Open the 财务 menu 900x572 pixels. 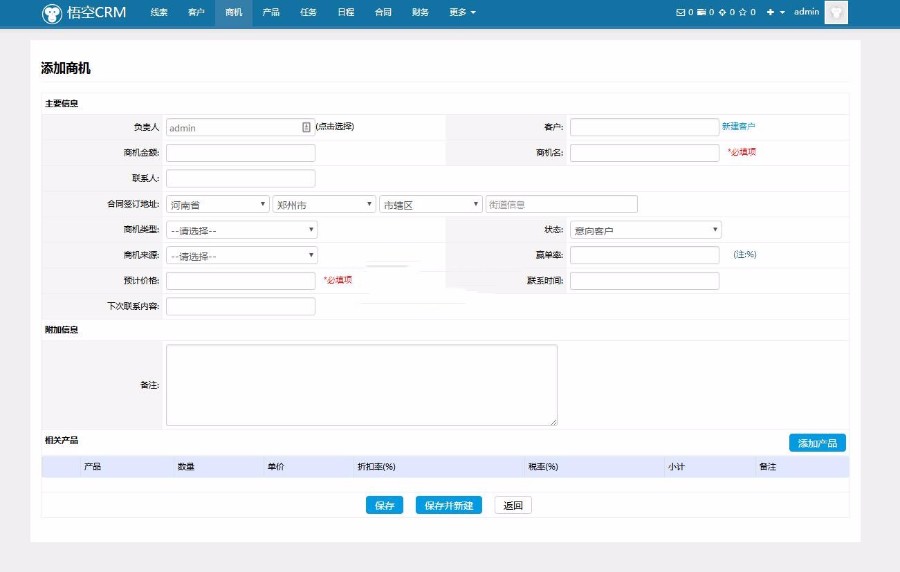point(420,12)
